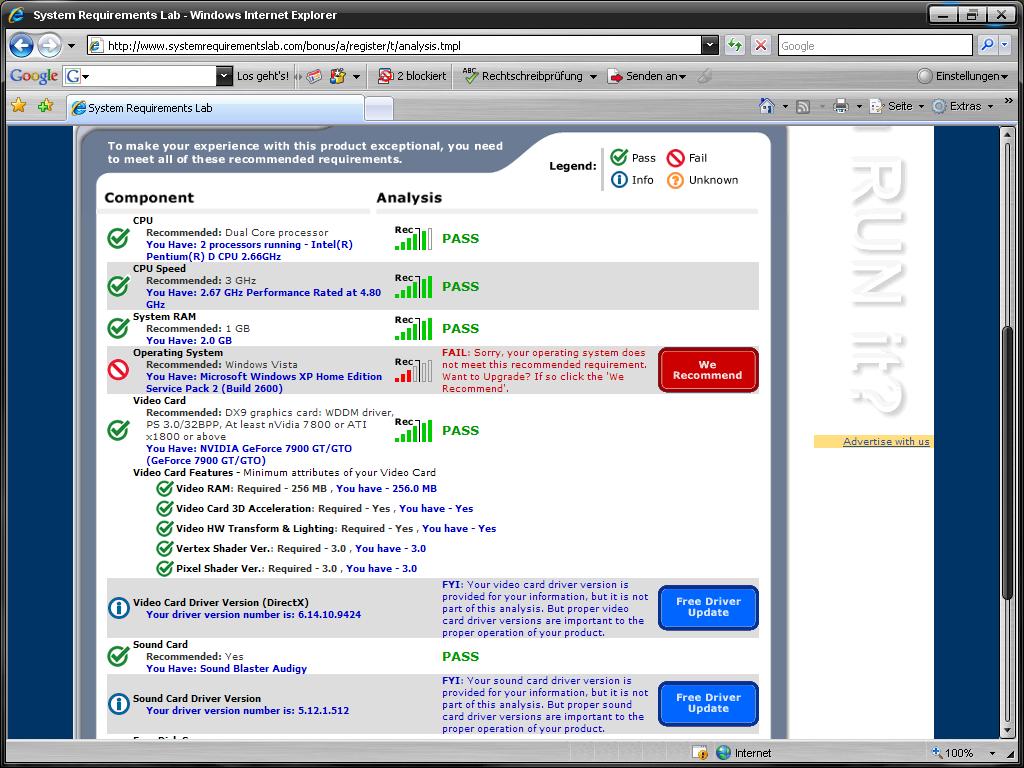Screen dimensions: 1024x768
Task: Click the vertical scrollbar down arrow
Action: (1010, 733)
